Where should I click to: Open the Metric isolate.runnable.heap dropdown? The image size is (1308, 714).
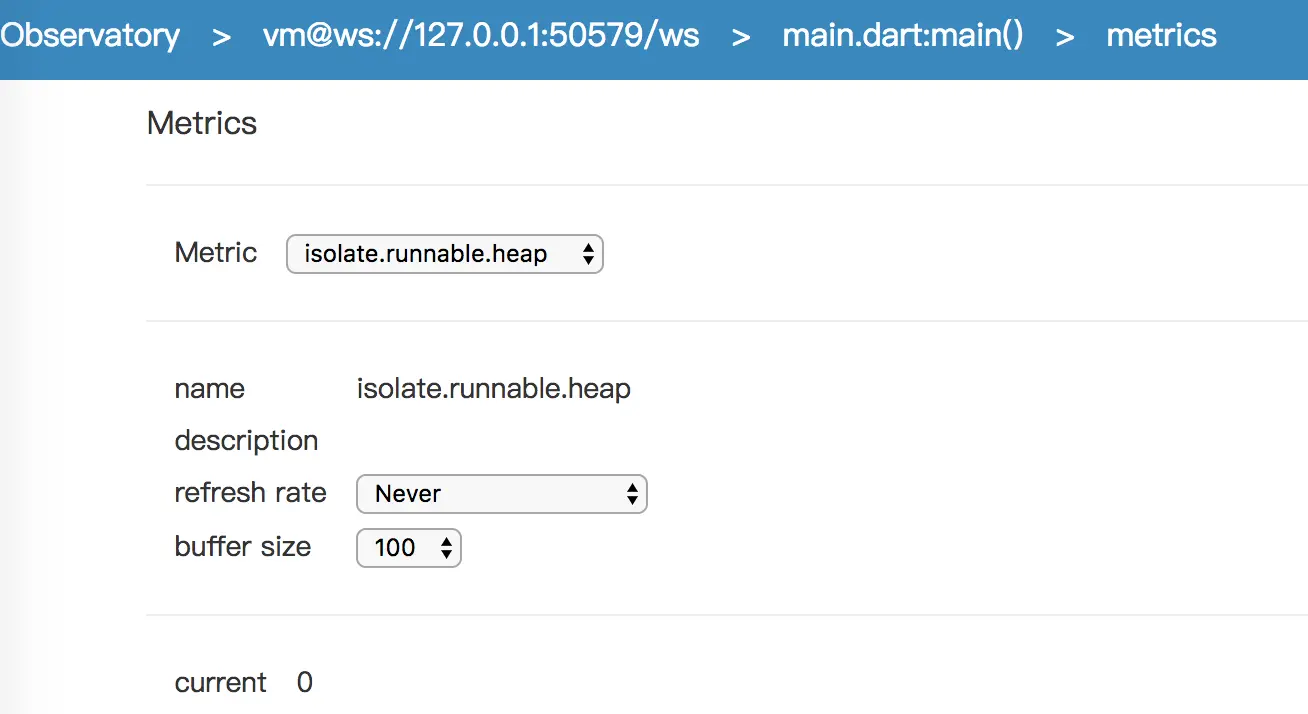(x=445, y=254)
